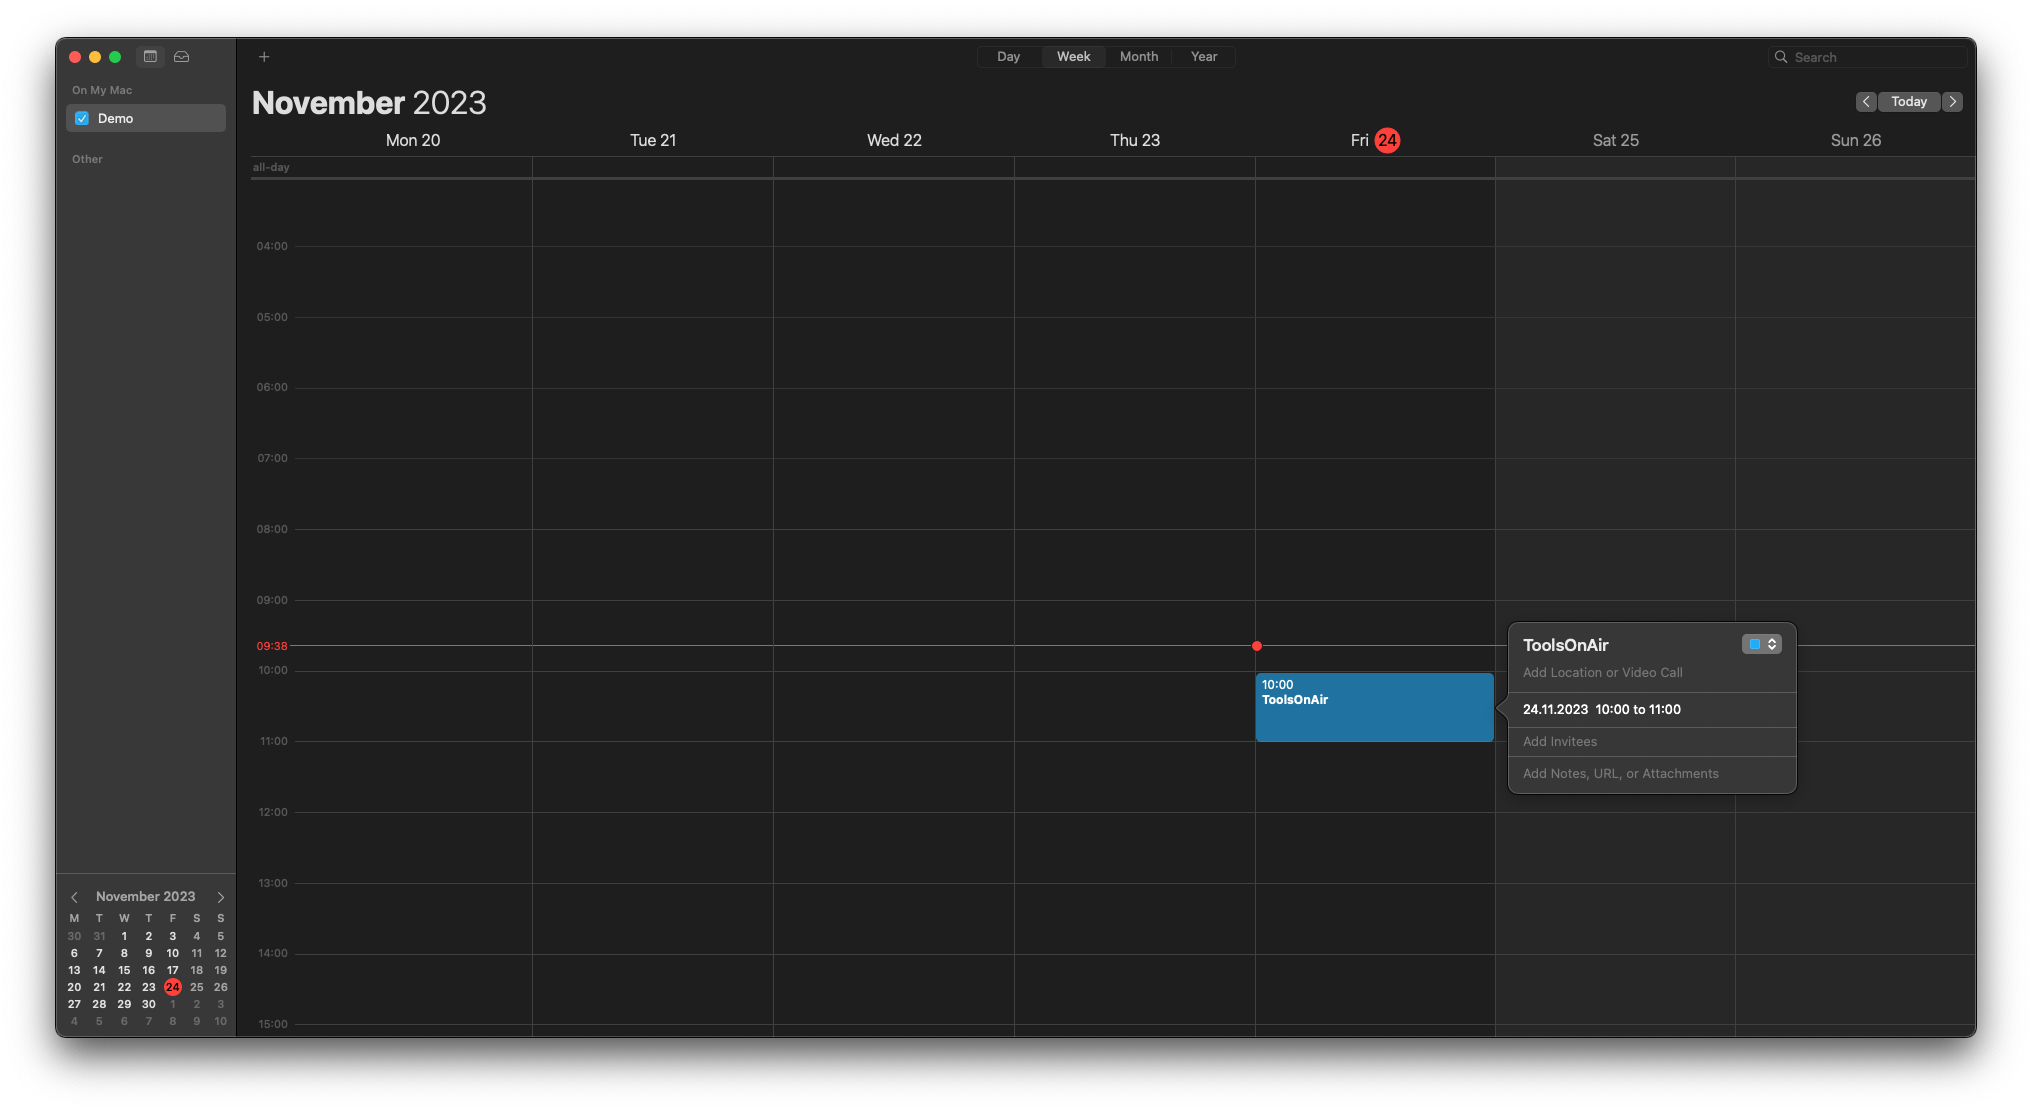
Task: Select day 24 in mini calendar
Action: 173,987
